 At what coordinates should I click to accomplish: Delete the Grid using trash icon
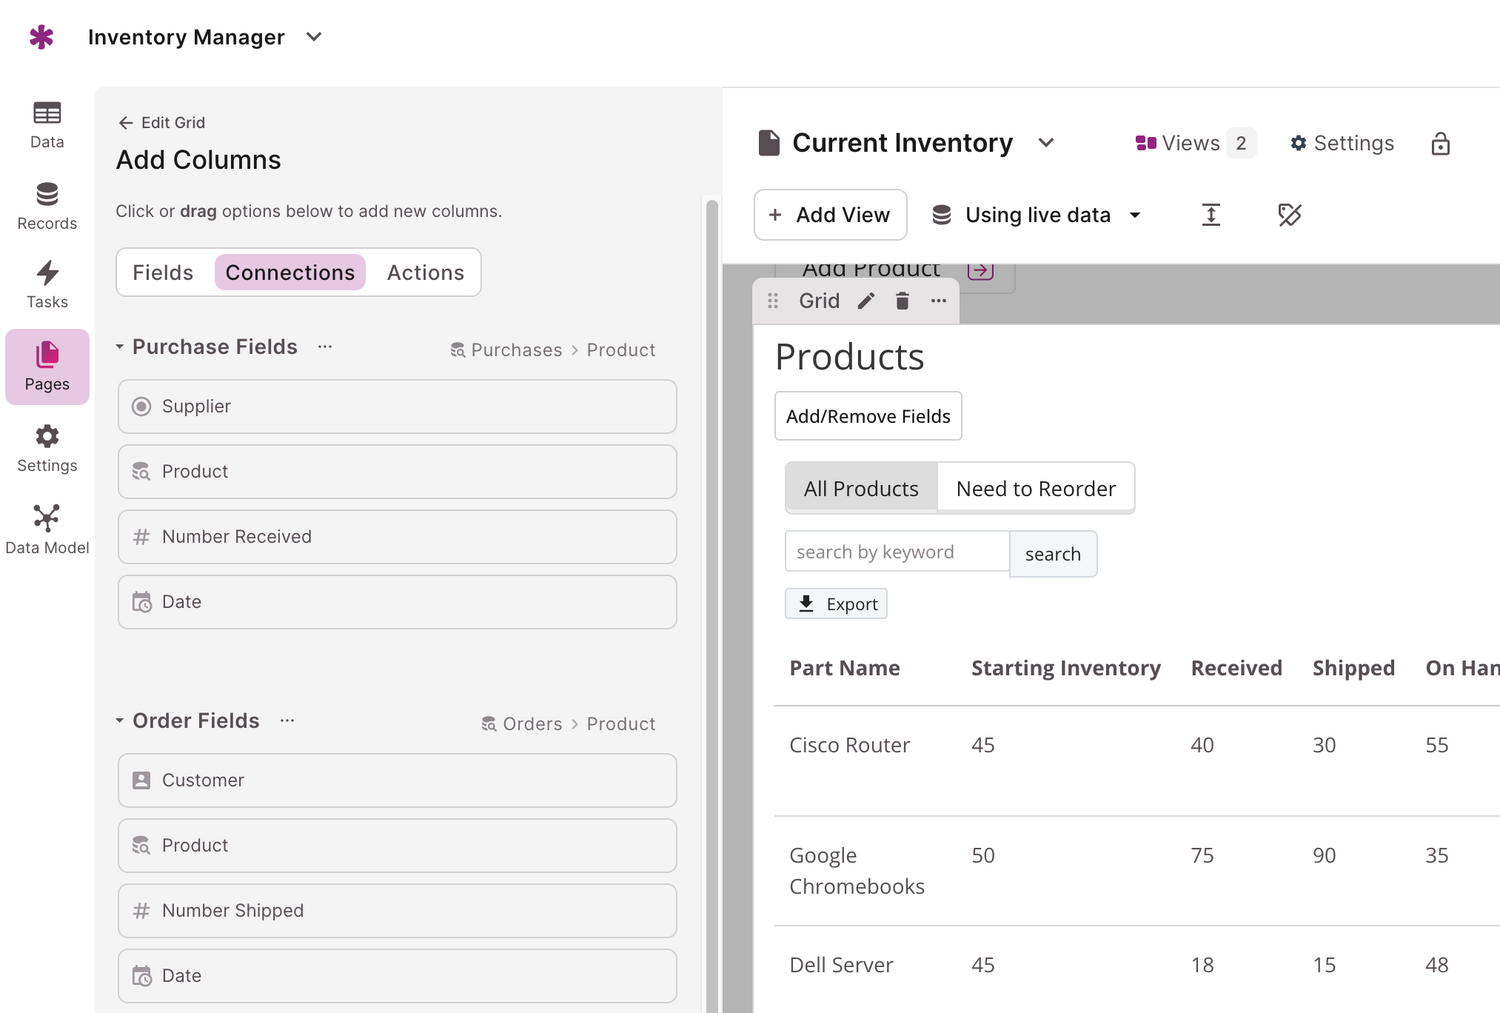(902, 301)
